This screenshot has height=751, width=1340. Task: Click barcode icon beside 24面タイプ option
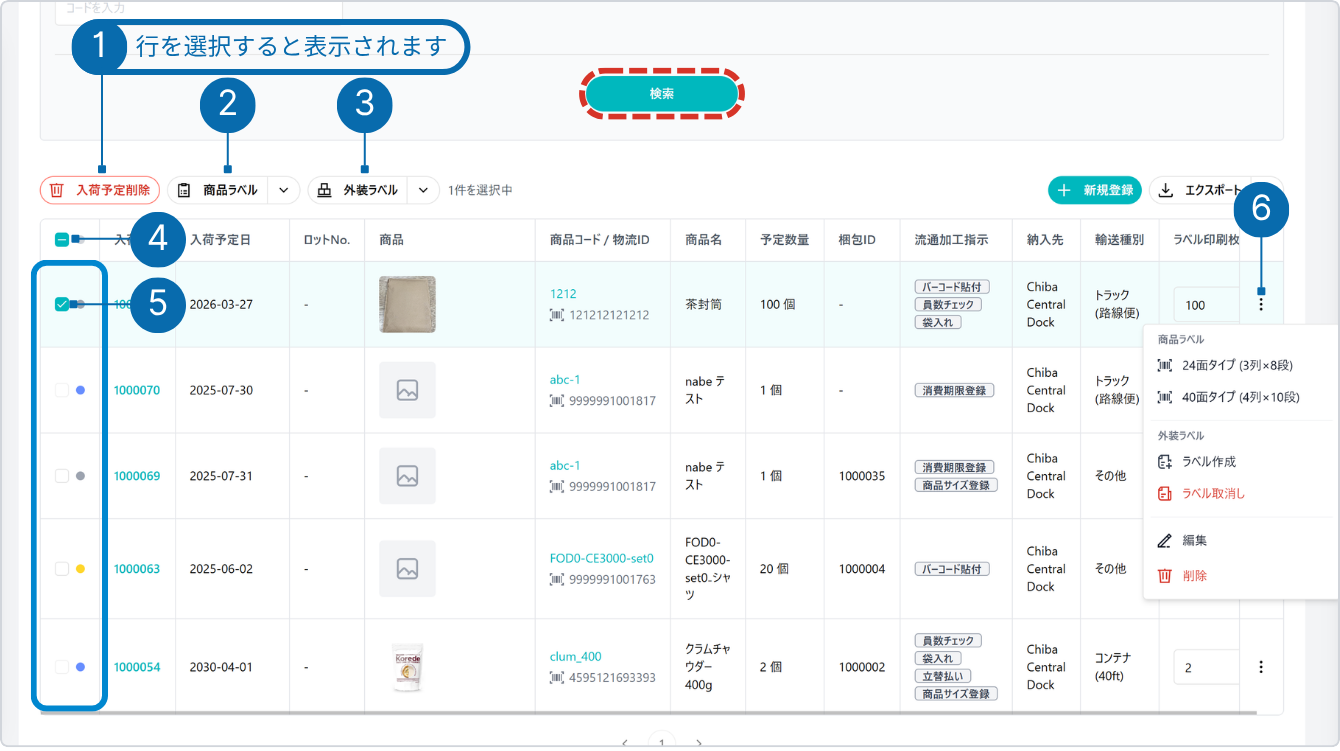tap(1164, 366)
